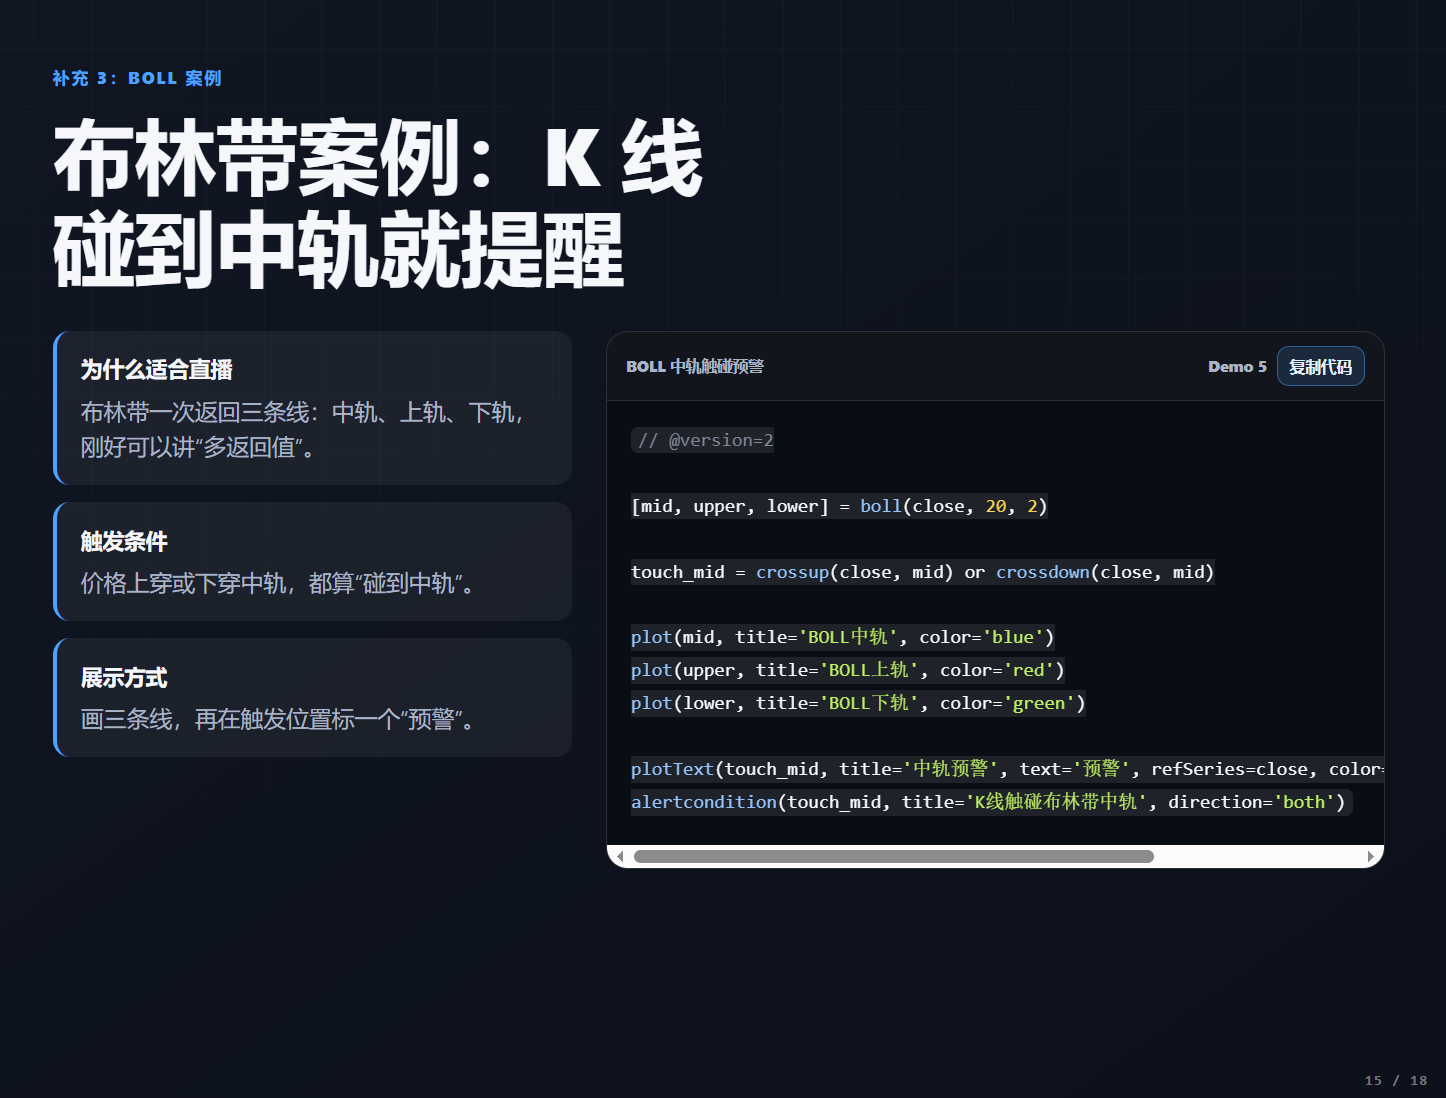
Task: Click the 触发条件 card heading
Action: [x=124, y=541]
